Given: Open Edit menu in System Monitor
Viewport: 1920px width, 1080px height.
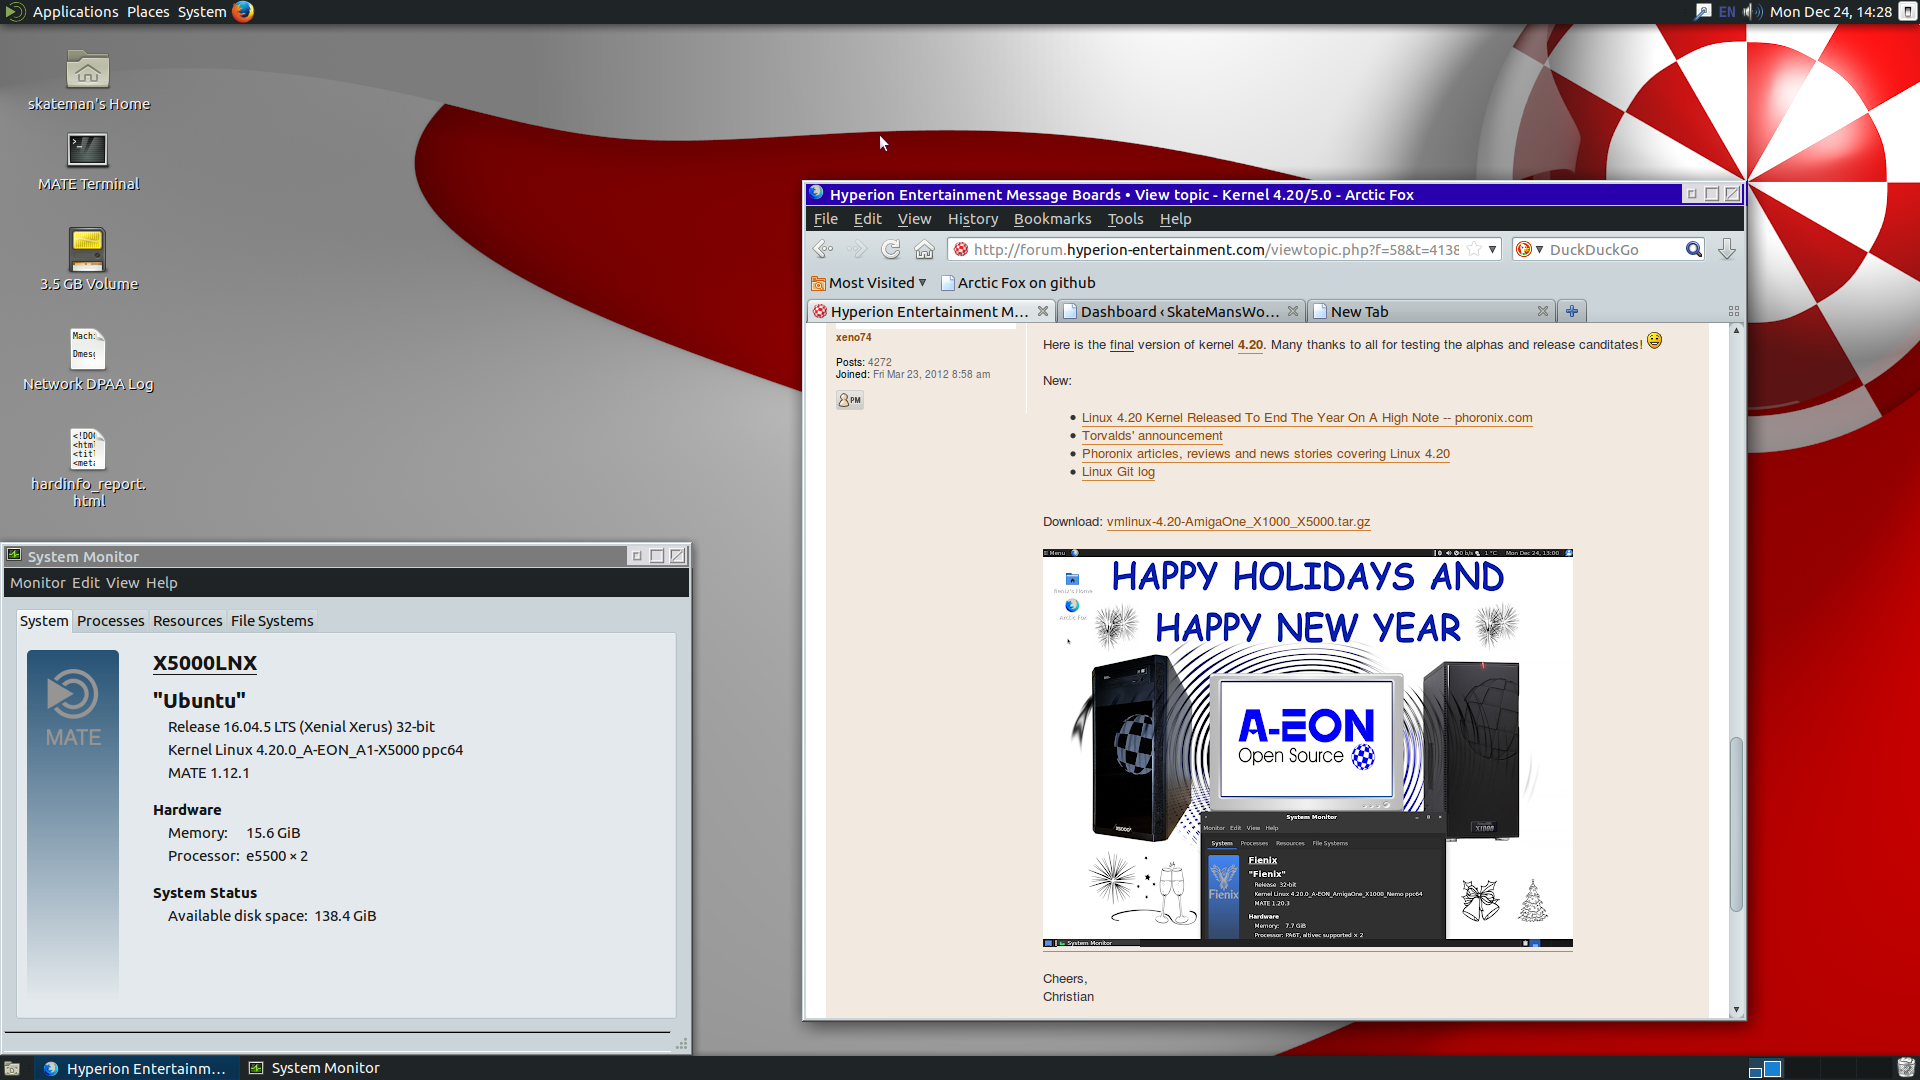Looking at the screenshot, I should click(x=86, y=583).
